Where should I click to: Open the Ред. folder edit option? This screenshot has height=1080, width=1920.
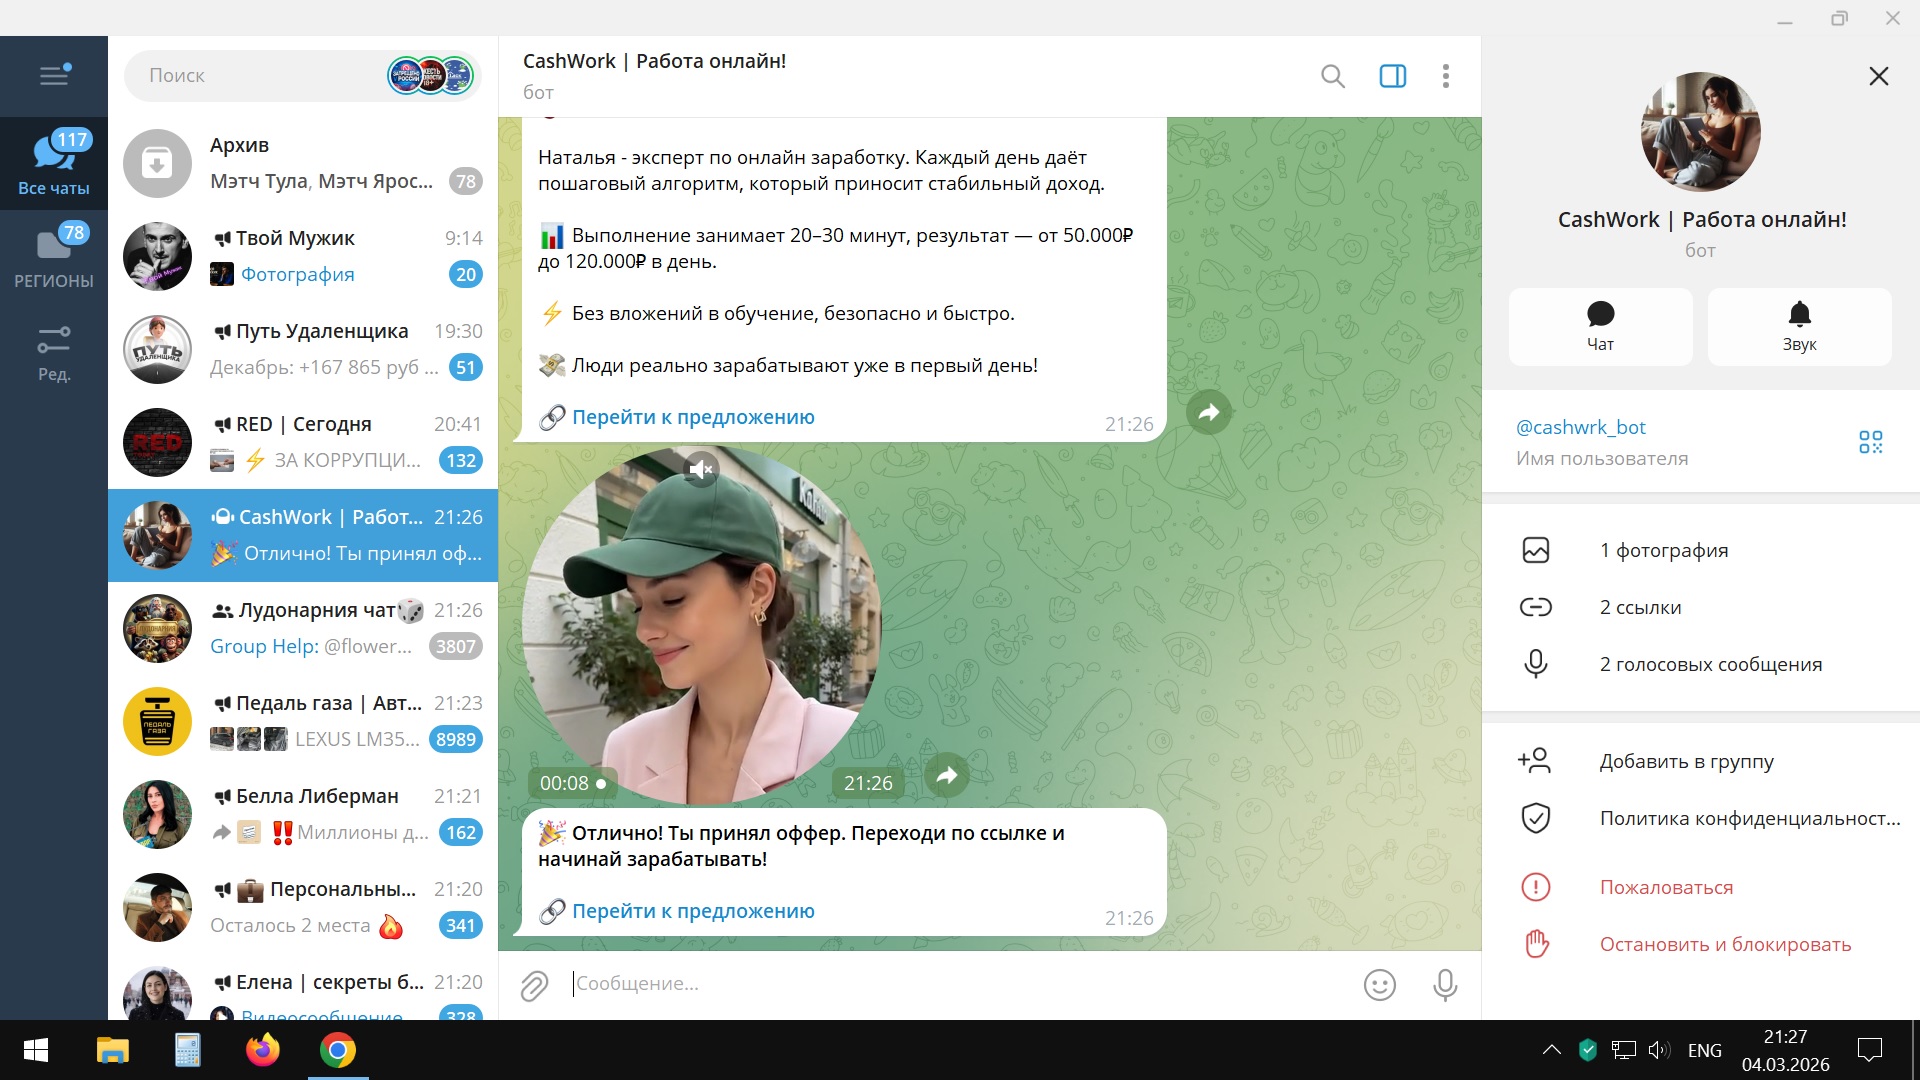[54, 352]
